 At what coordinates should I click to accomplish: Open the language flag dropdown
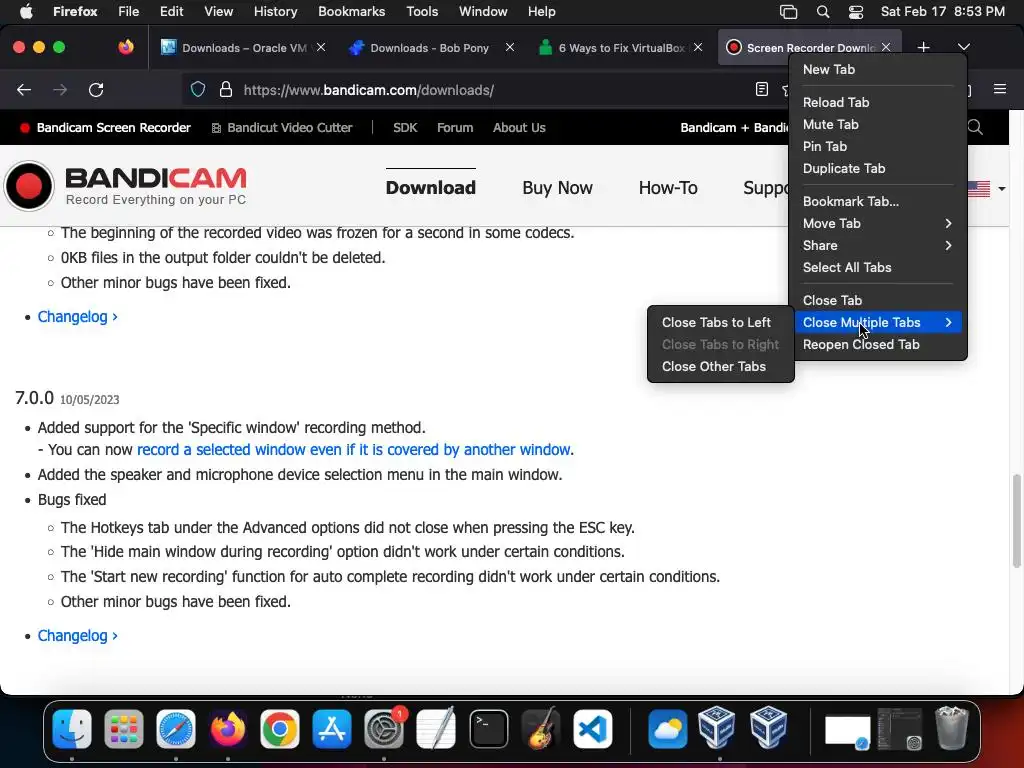pyautogui.click(x=987, y=188)
